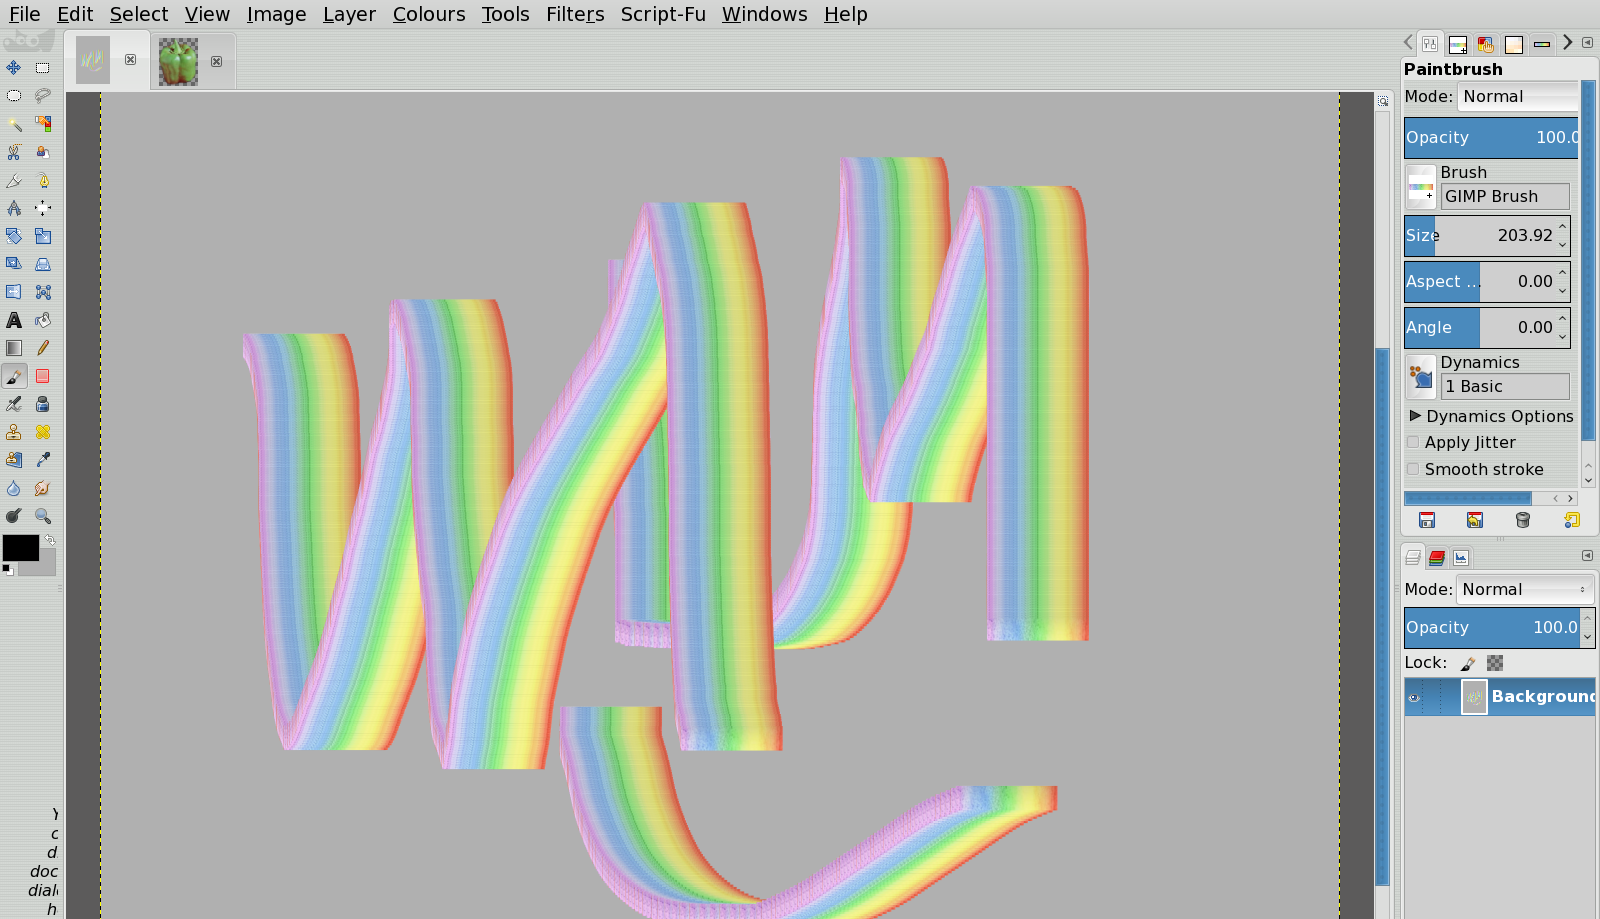The height and width of the screenshot is (919, 1600).
Task: Close the green pepper image tab
Action: pos(216,61)
